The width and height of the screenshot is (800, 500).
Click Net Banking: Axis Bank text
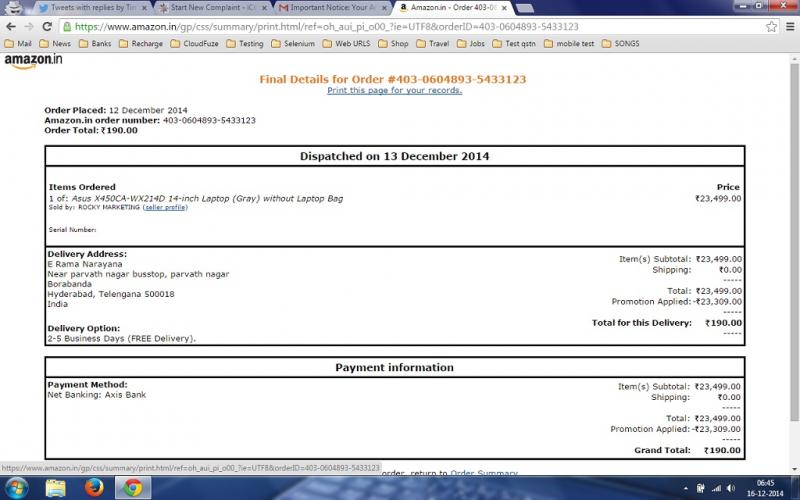click(x=97, y=394)
